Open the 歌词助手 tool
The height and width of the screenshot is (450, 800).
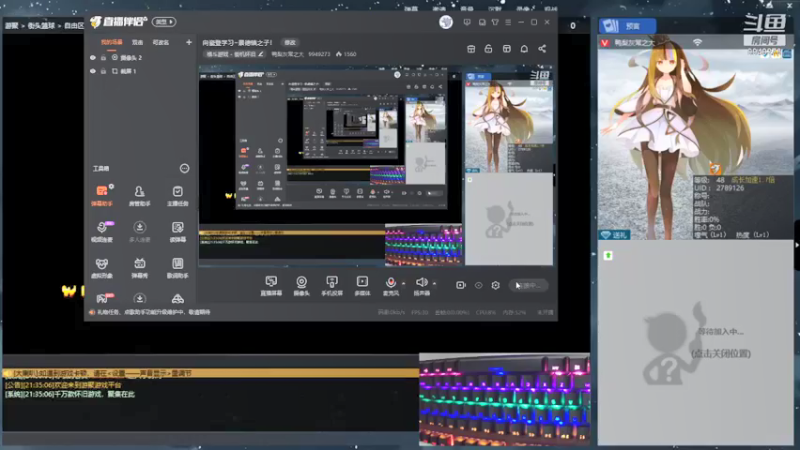pyautogui.click(x=178, y=268)
